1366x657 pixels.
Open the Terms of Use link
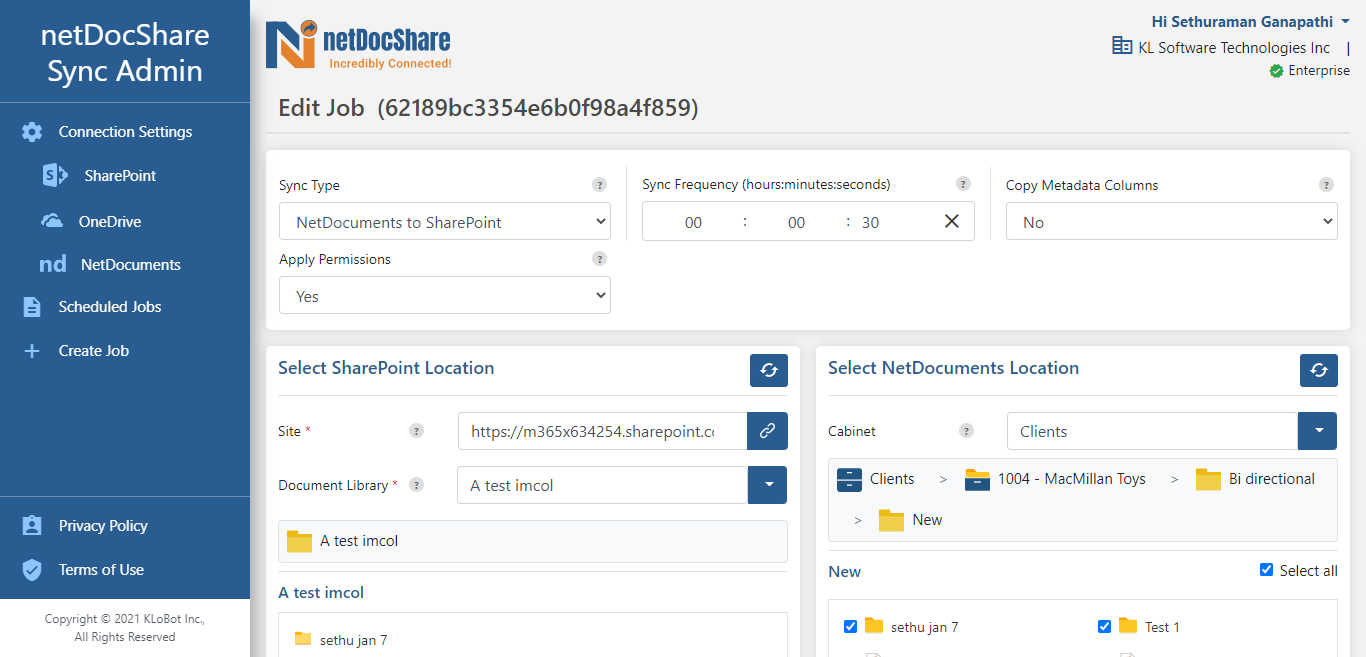[x=101, y=570]
